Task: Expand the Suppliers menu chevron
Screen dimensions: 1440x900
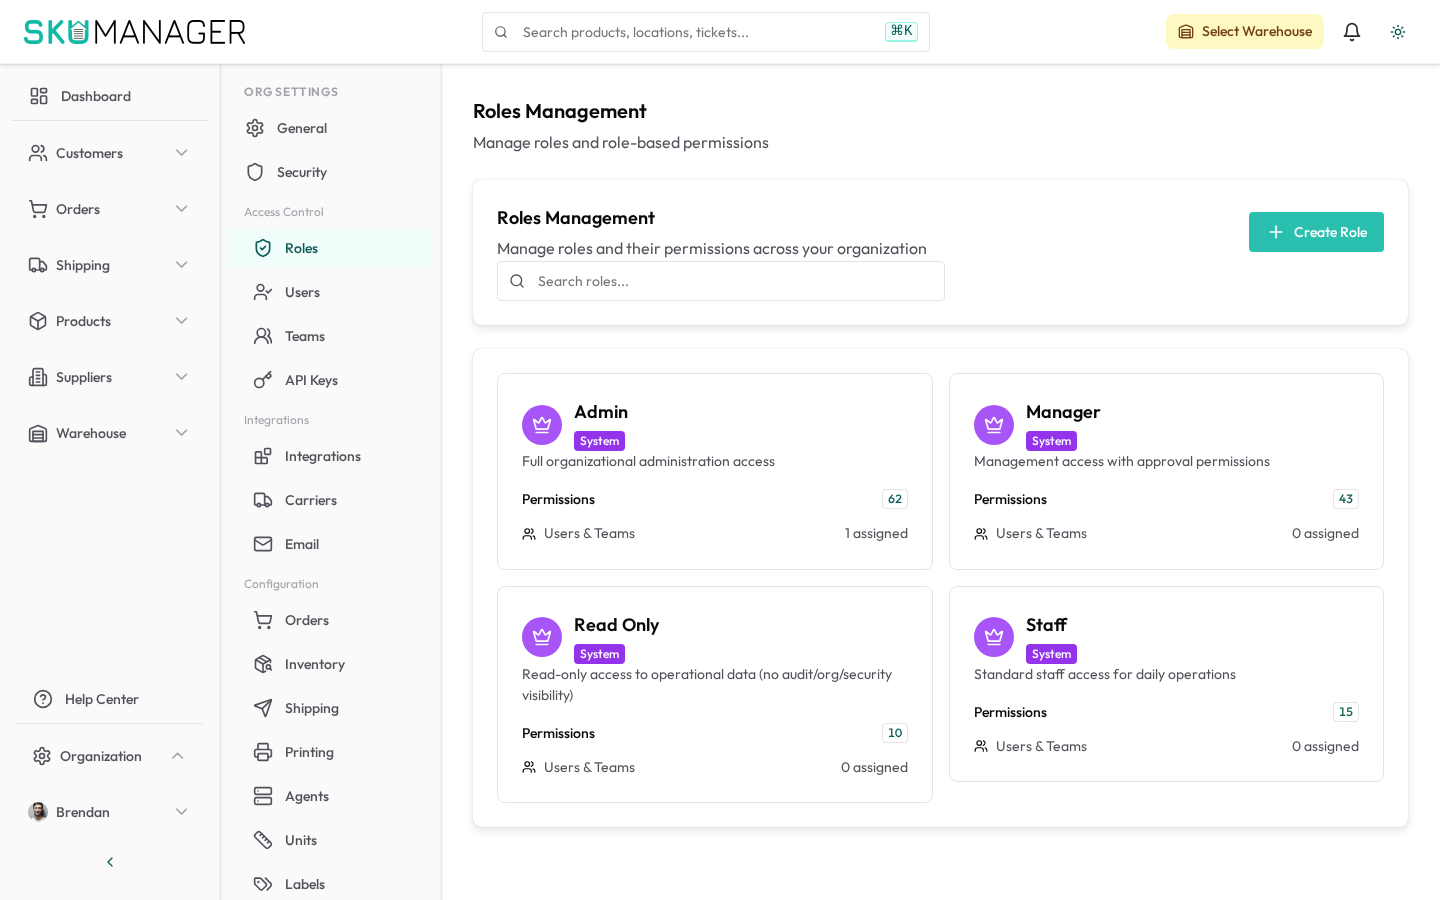Action: click(182, 377)
